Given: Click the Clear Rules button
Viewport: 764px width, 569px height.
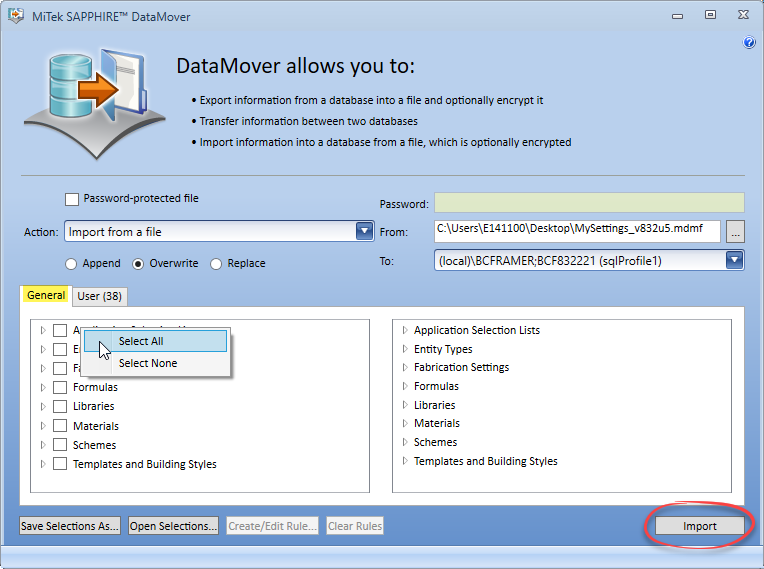Looking at the screenshot, I should [x=355, y=526].
